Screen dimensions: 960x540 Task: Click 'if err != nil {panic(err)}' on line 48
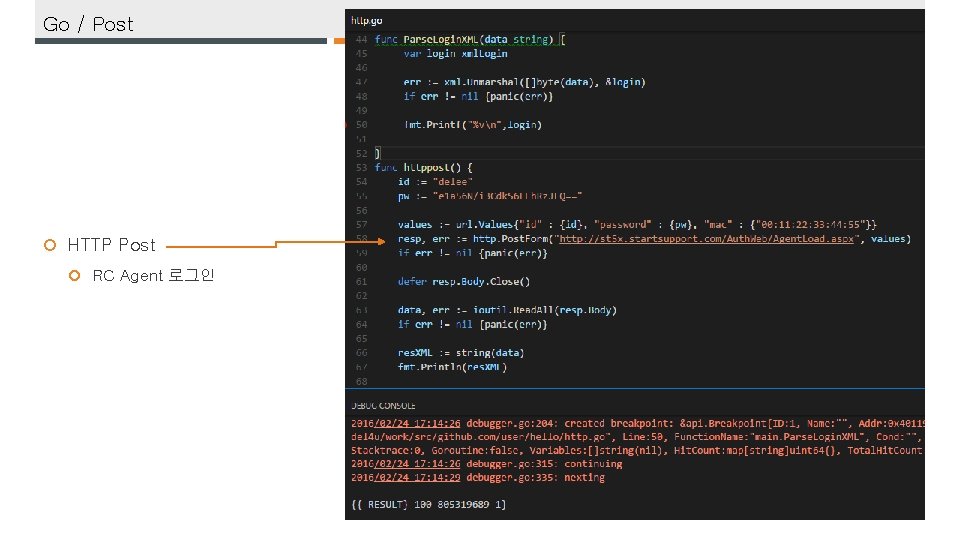coord(478,97)
